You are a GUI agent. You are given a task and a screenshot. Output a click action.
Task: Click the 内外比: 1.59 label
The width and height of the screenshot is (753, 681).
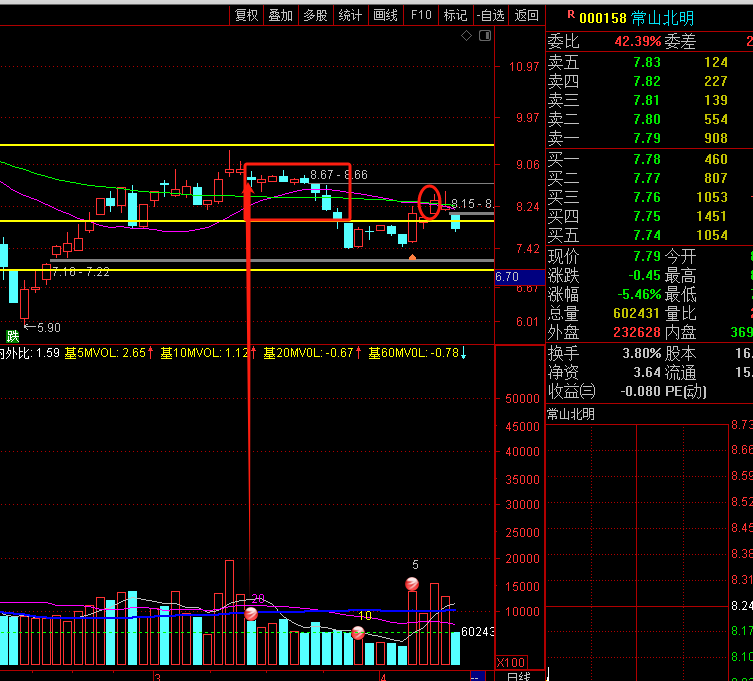pos(30,353)
